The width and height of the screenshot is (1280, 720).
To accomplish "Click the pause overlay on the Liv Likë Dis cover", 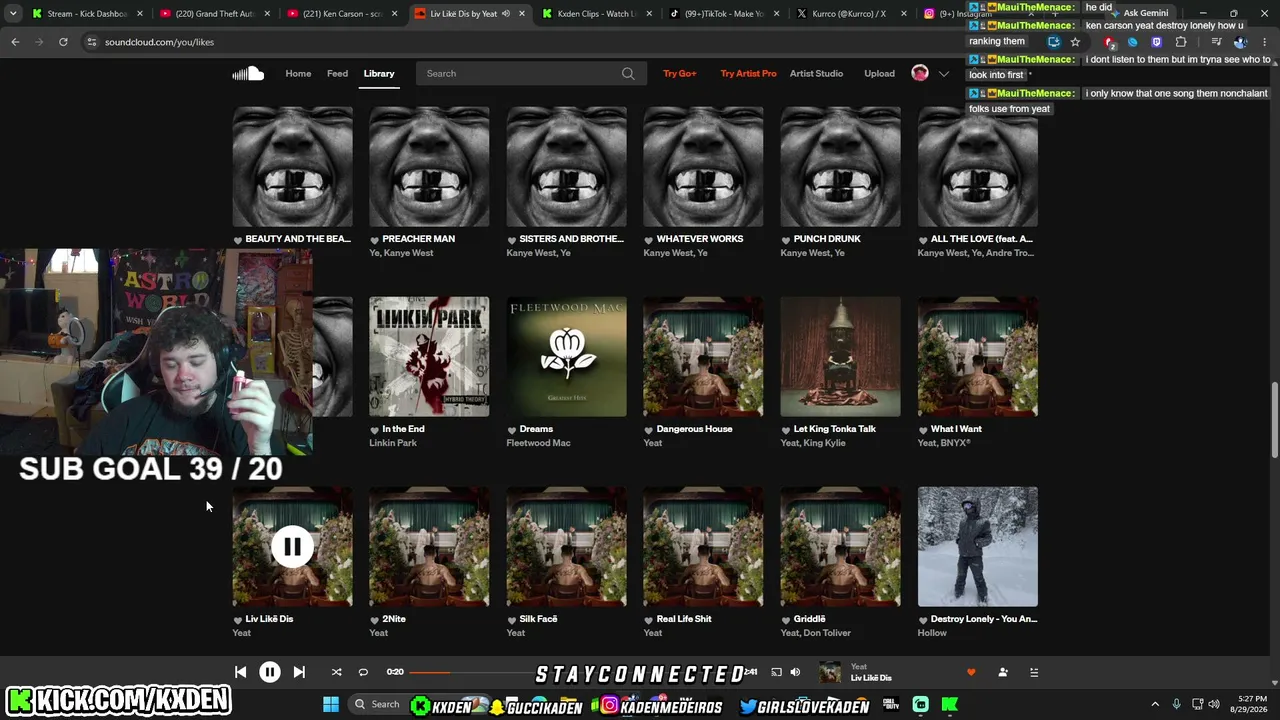I will tap(292, 547).
